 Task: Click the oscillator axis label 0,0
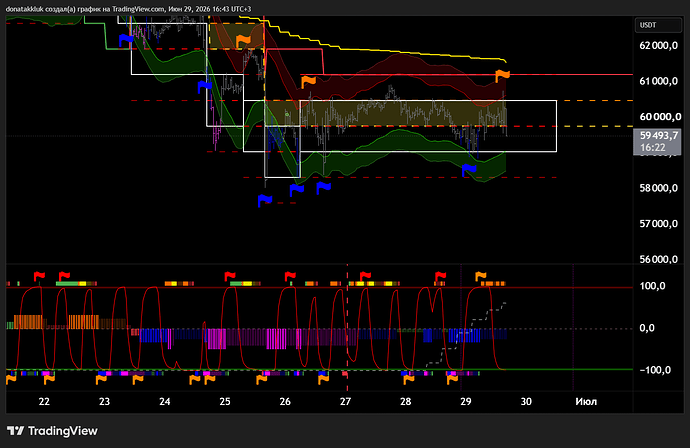pos(647,328)
